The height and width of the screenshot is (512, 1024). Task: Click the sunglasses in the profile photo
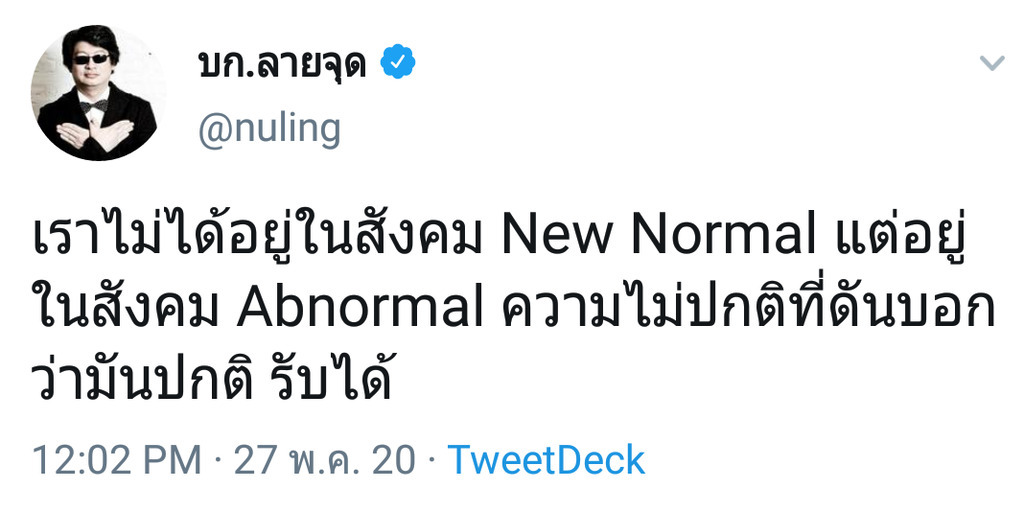tap(92, 59)
